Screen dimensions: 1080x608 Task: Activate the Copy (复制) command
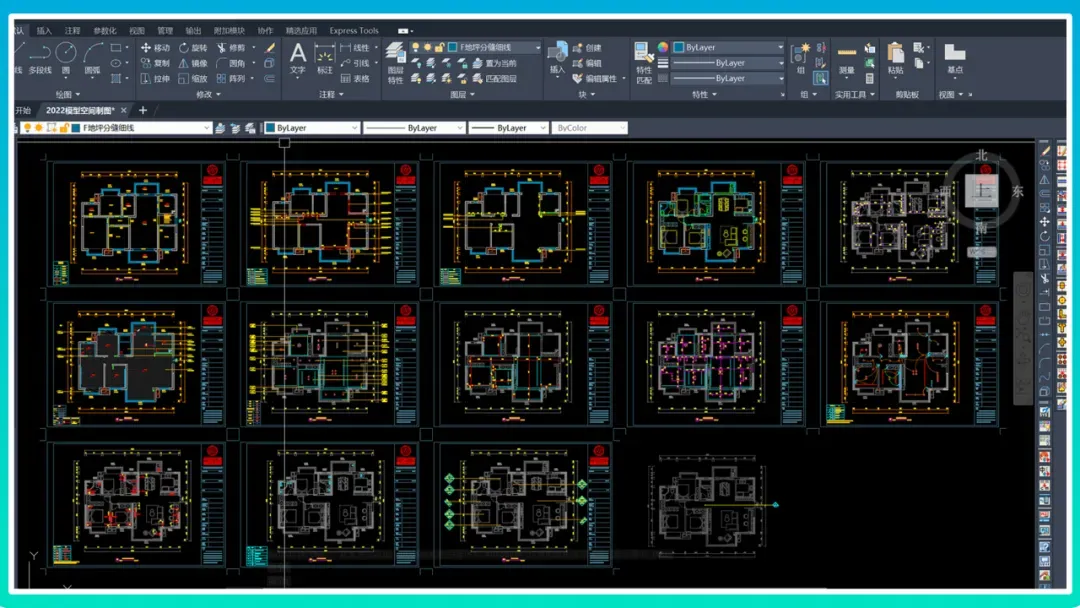click(x=155, y=63)
